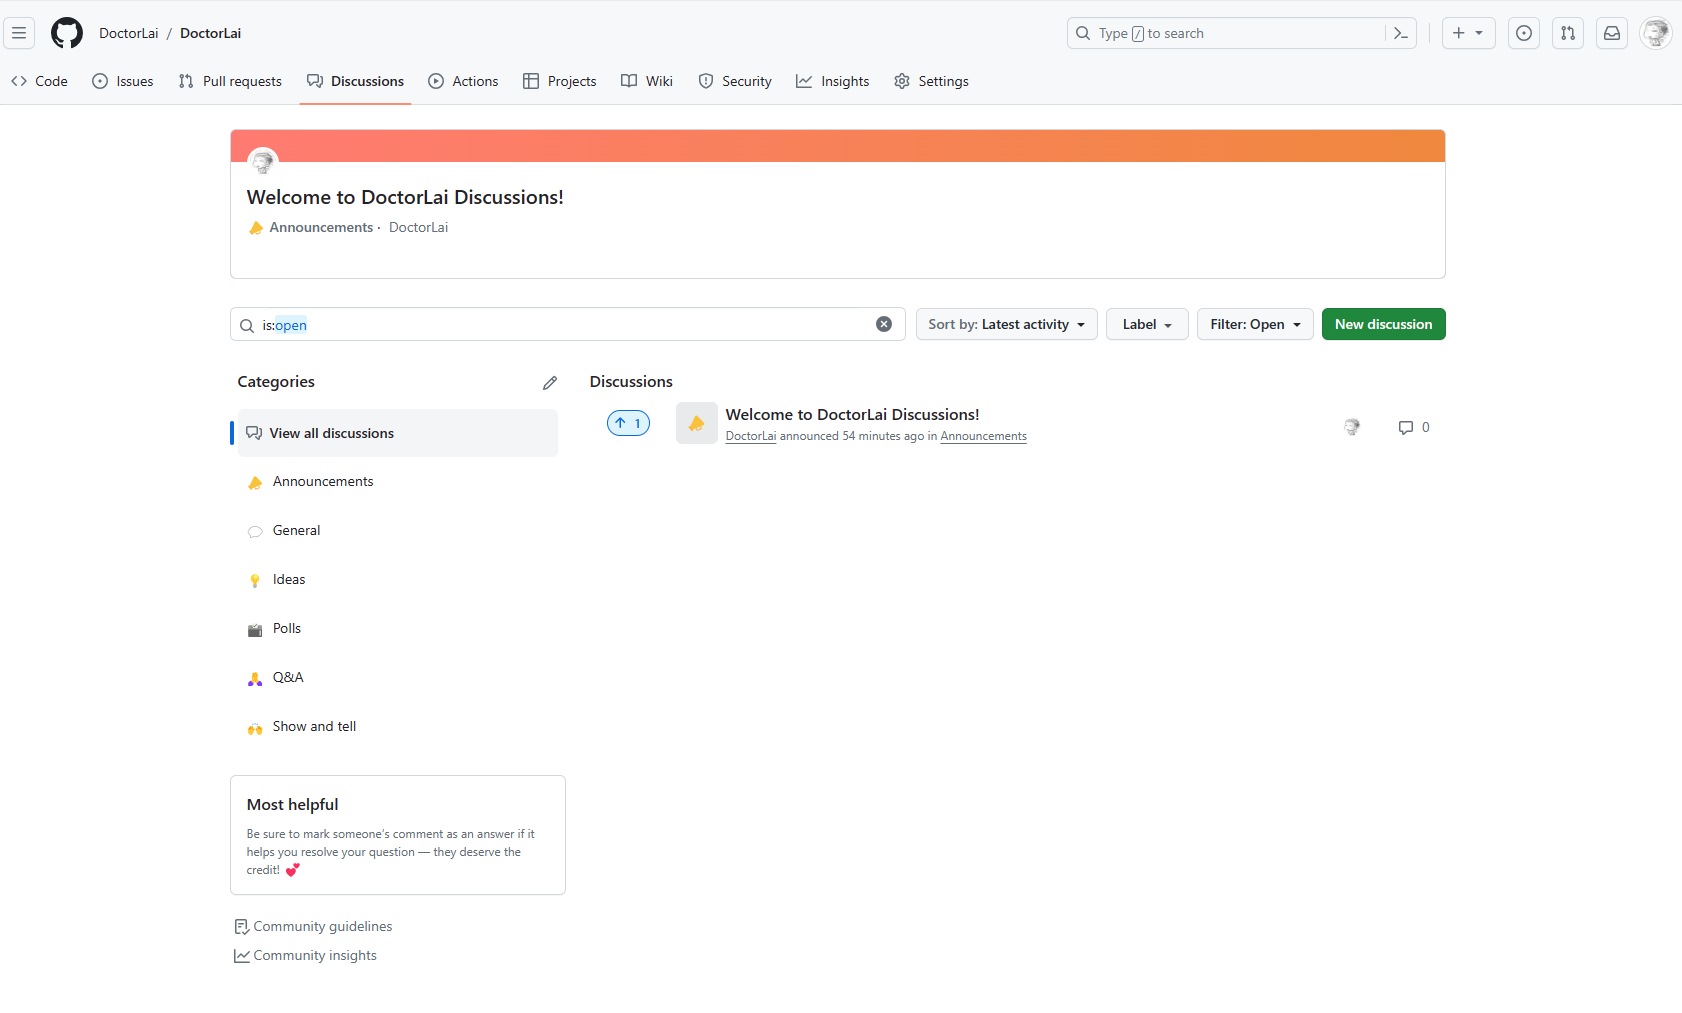This screenshot has width=1682, height=1013.
Task: Select the General category
Action: coord(398,531)
